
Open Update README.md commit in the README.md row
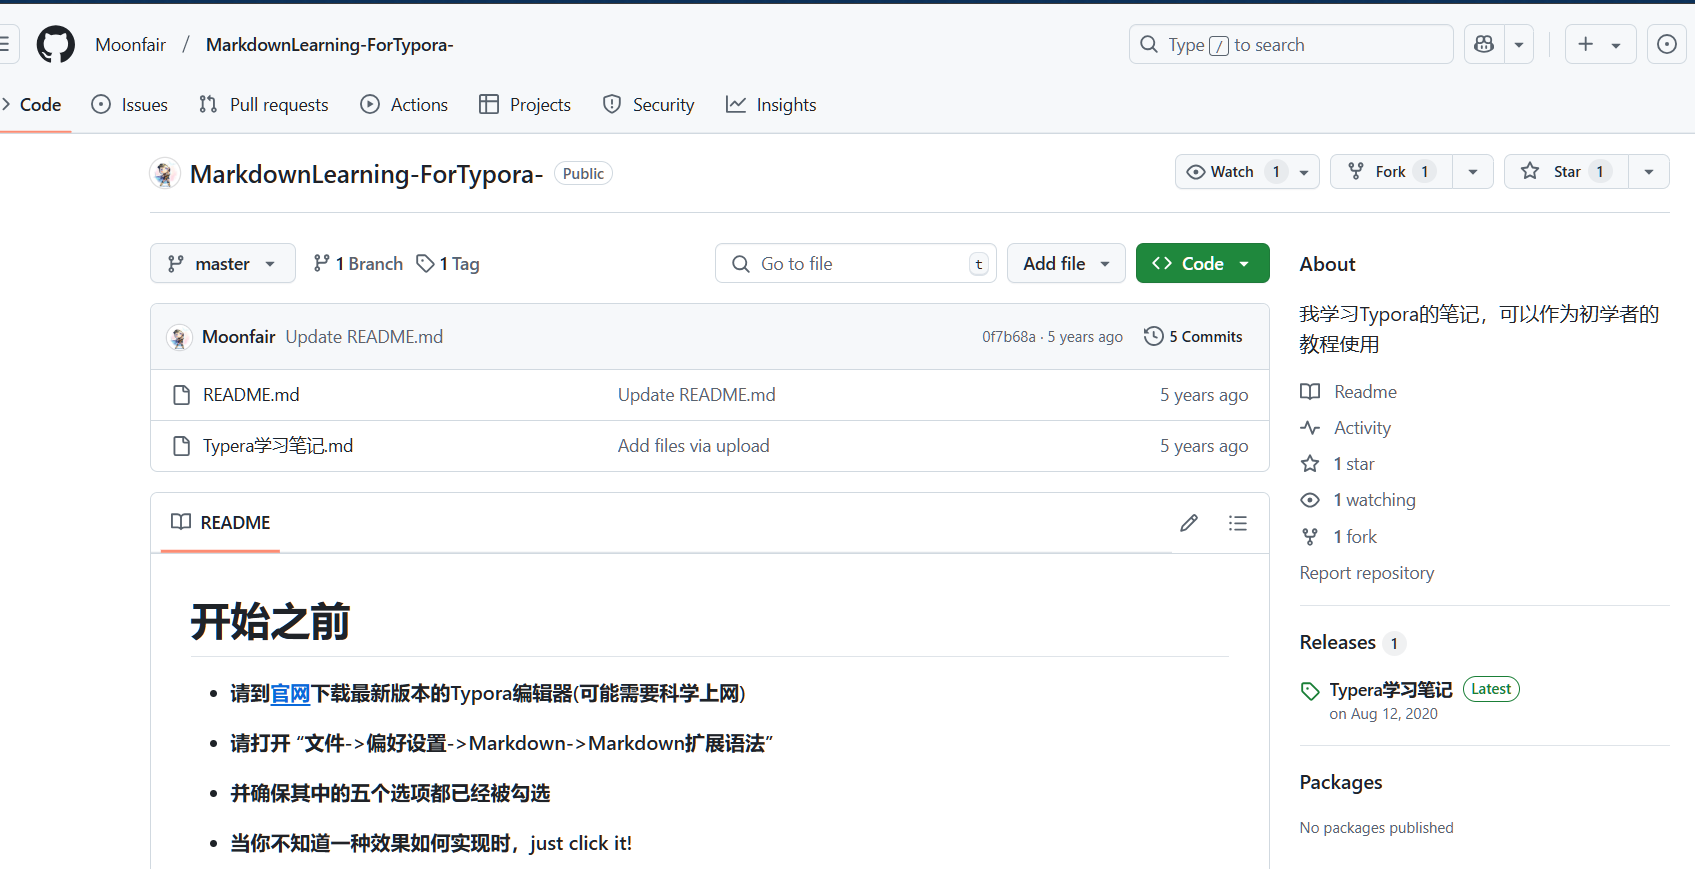696,395
